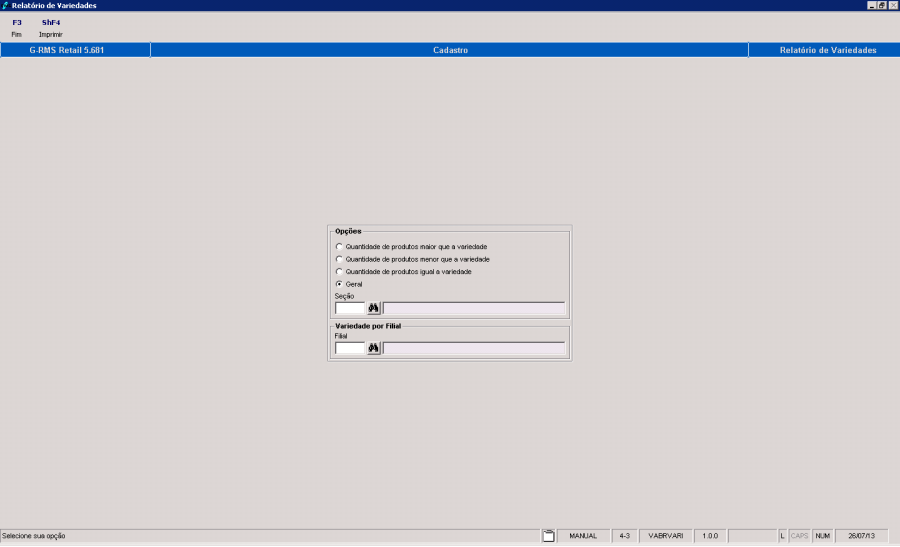Click the MANUAL status bar entry

tap(583, 536)
